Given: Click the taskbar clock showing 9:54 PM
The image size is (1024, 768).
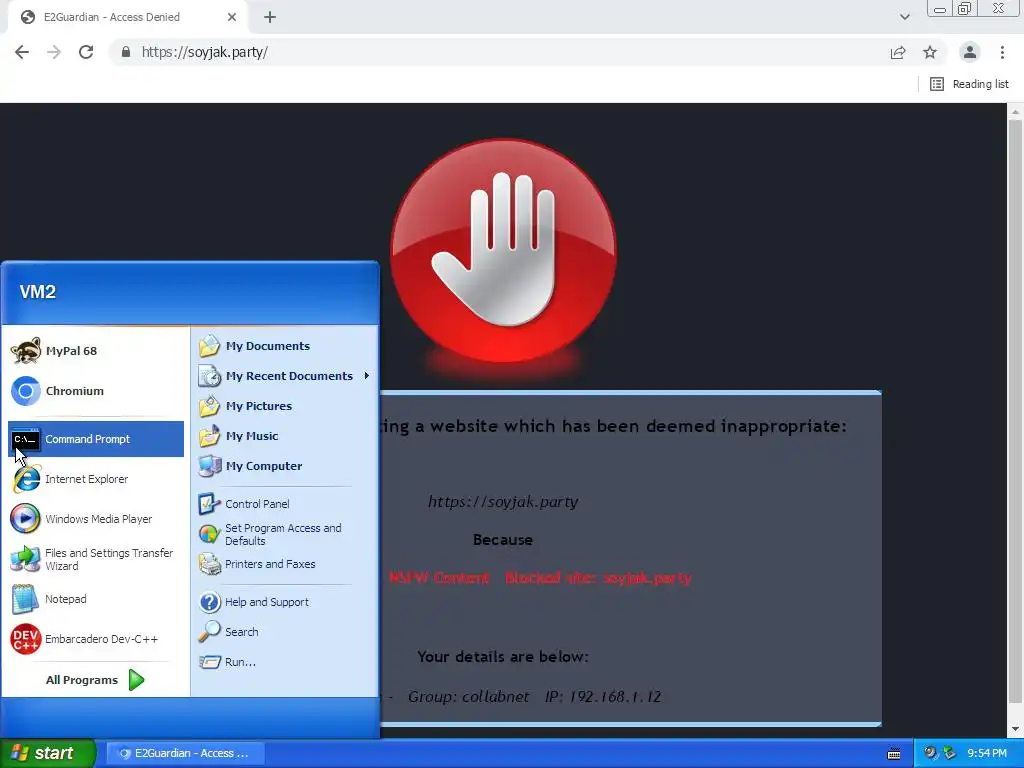Looking at the screenshot, I should (987, 753).
